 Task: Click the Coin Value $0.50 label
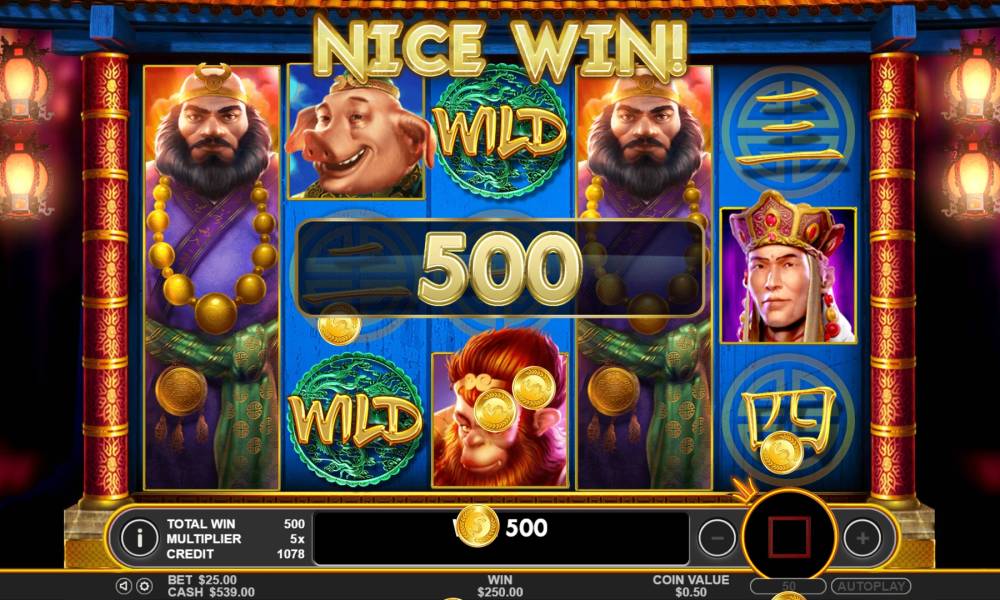[690, 586]
